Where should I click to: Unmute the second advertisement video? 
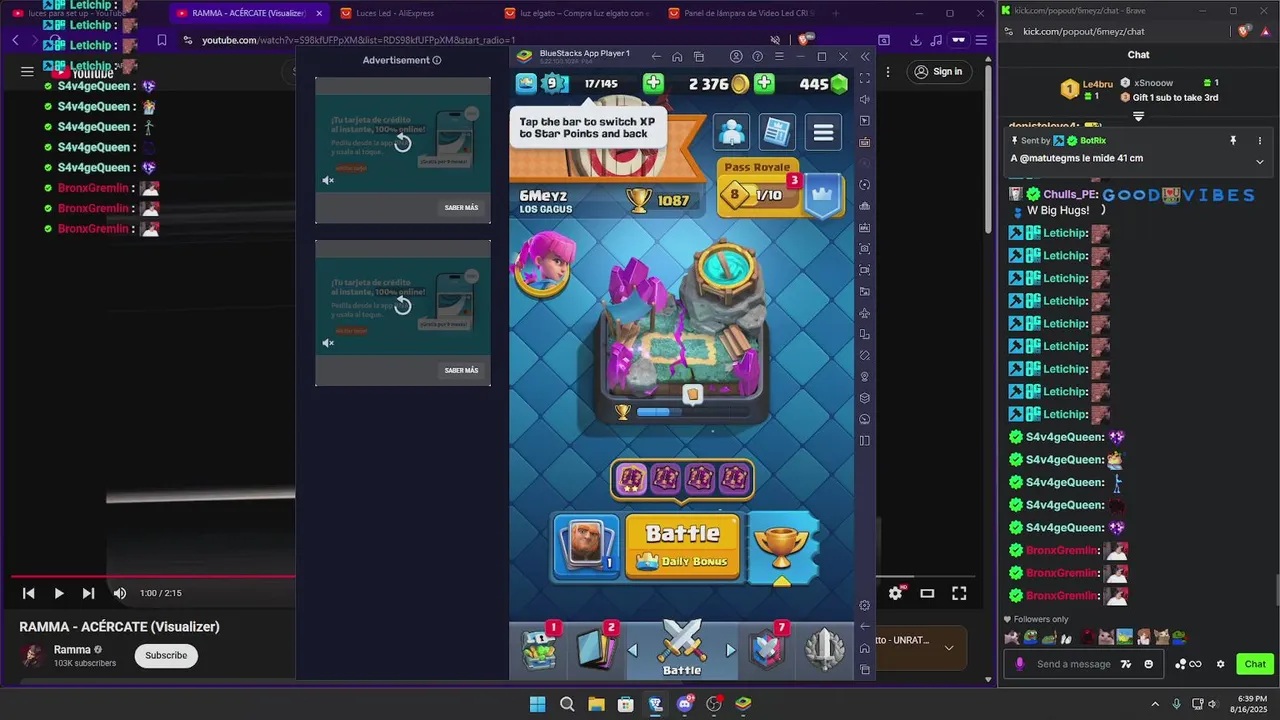[328, 343]
